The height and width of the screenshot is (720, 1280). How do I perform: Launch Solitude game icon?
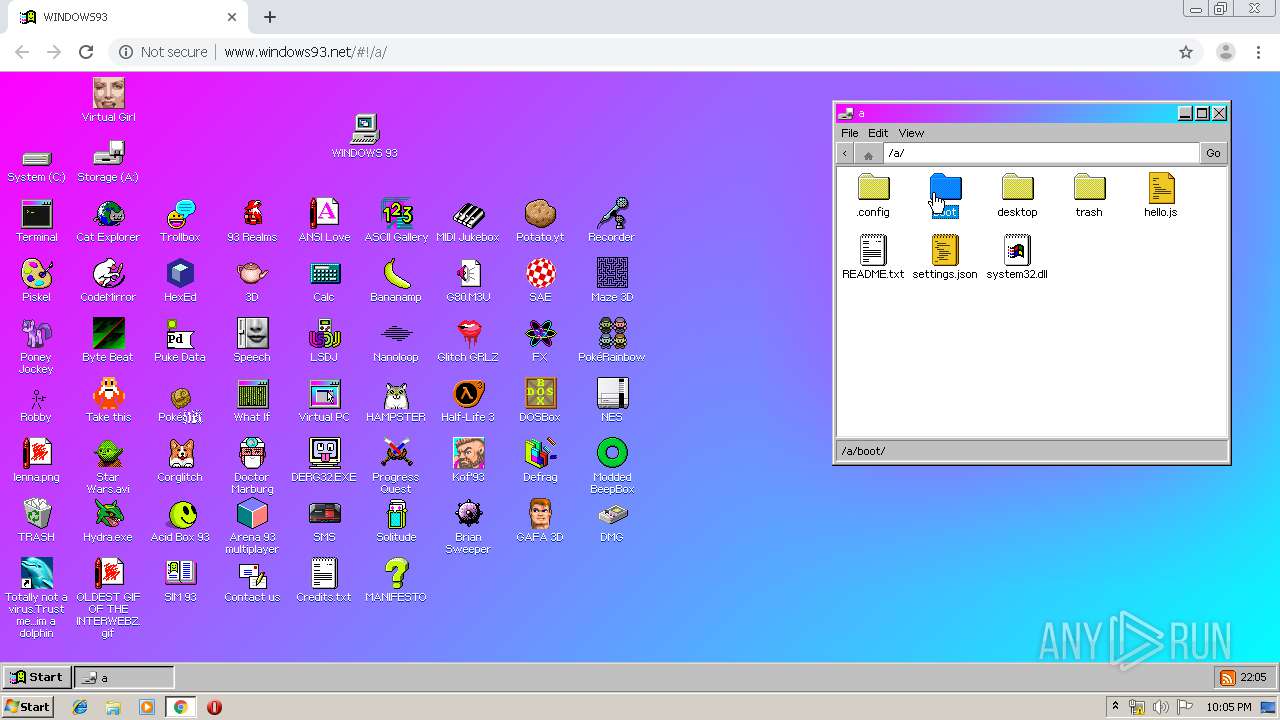point(396,521)
